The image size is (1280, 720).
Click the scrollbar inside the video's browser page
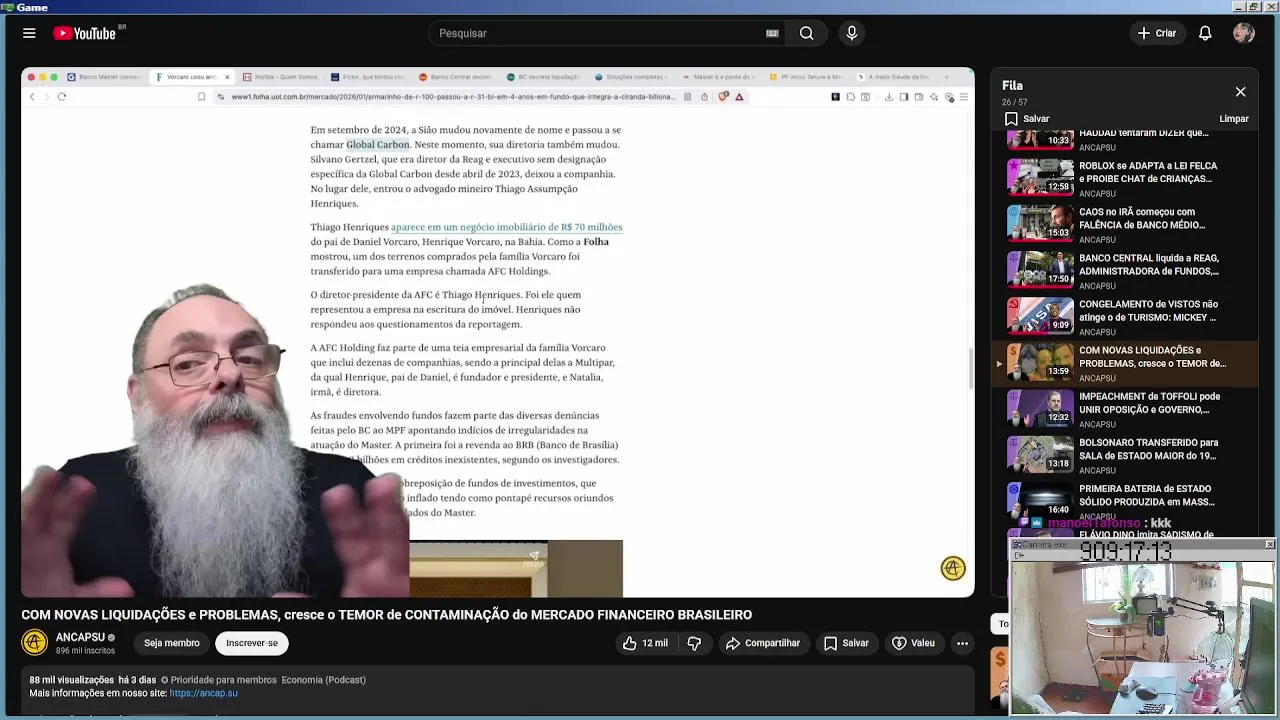(969, 368)
